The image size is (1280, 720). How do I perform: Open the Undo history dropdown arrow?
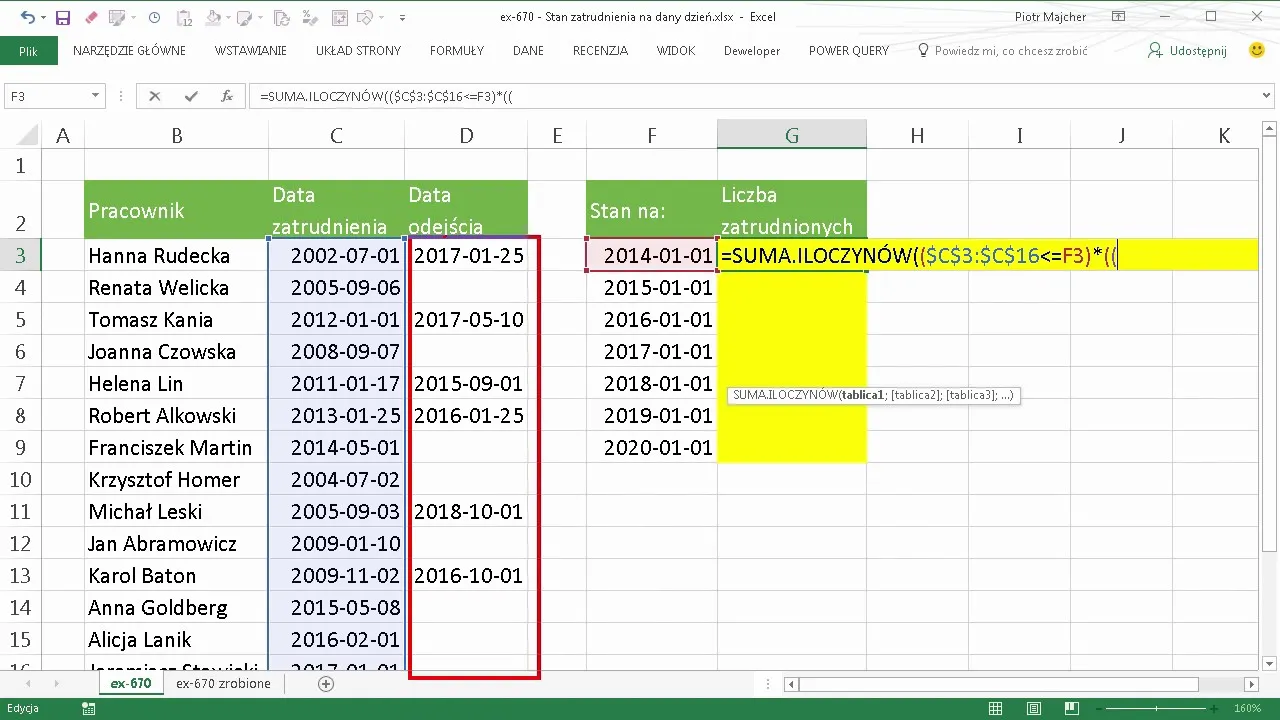(x=42, y=17)
